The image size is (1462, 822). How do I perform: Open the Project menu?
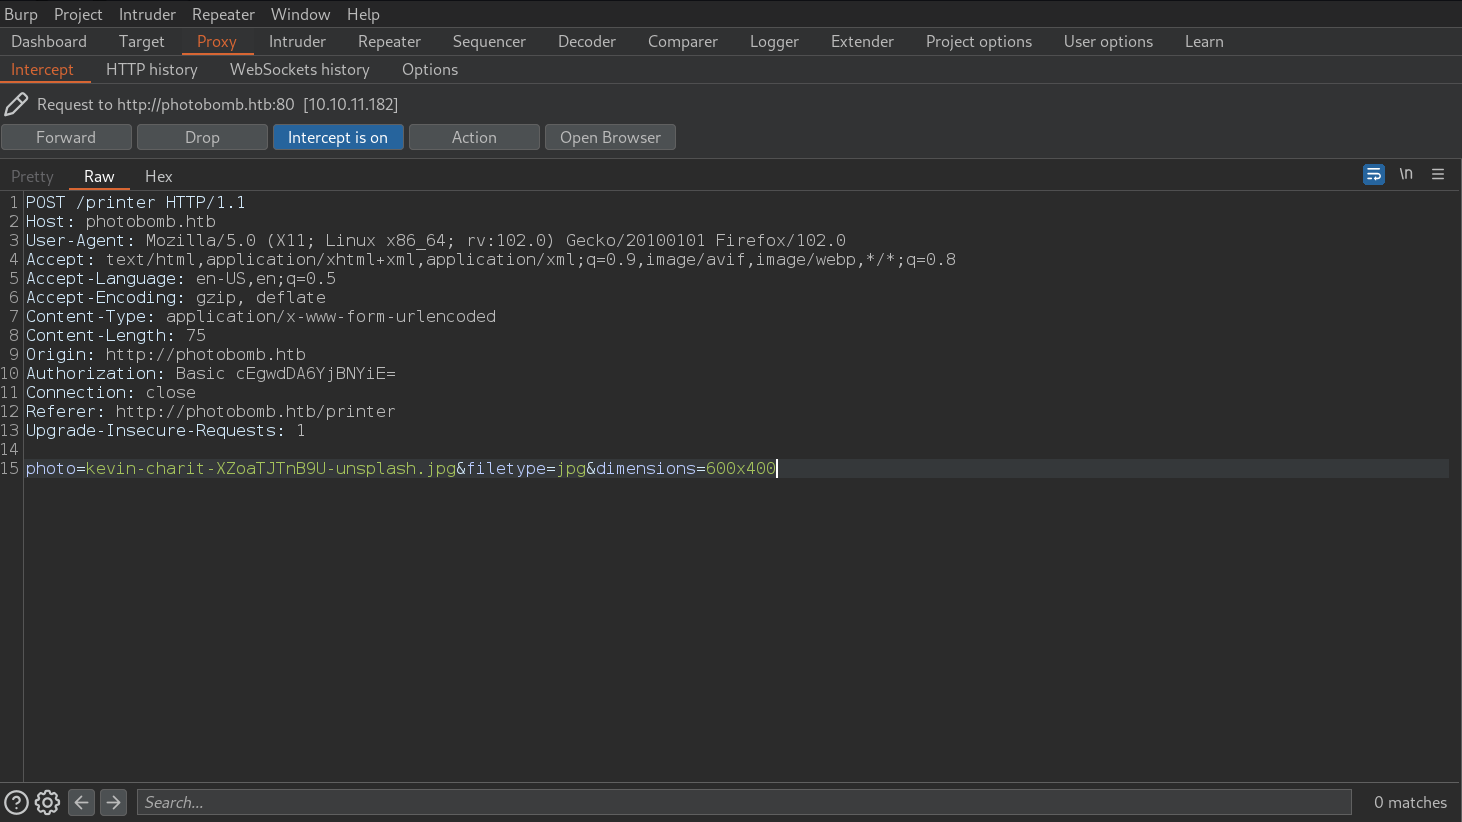pyautogui.click(x=78, y=14)
